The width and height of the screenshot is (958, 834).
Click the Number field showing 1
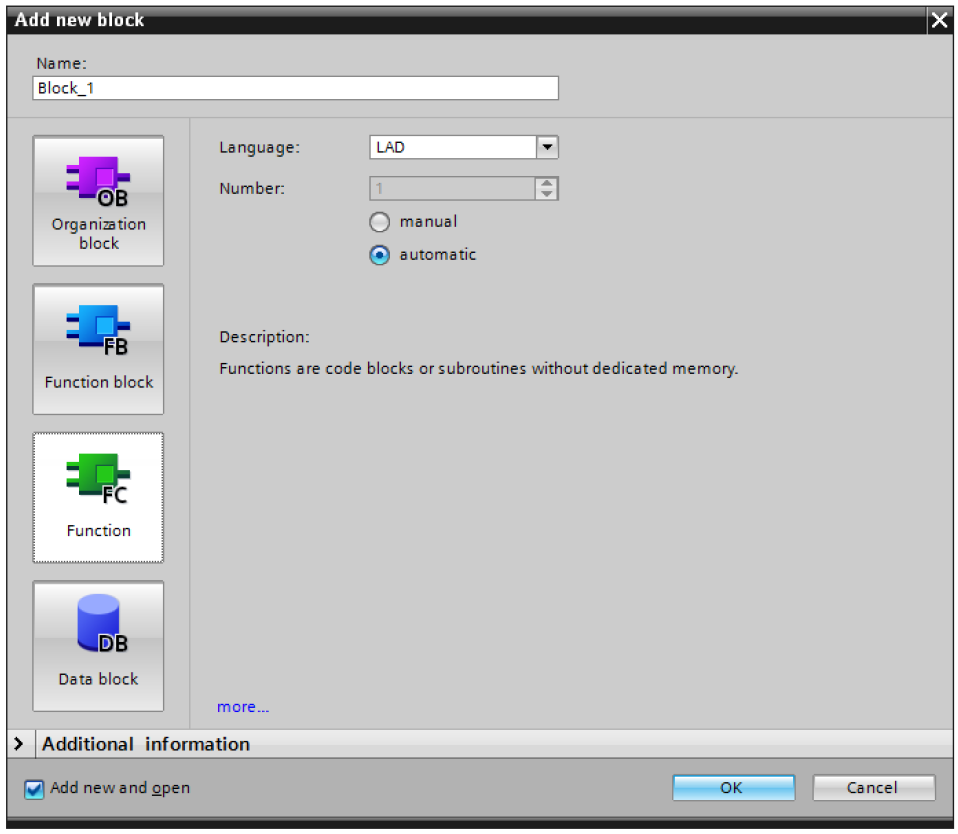coord(452,188)
